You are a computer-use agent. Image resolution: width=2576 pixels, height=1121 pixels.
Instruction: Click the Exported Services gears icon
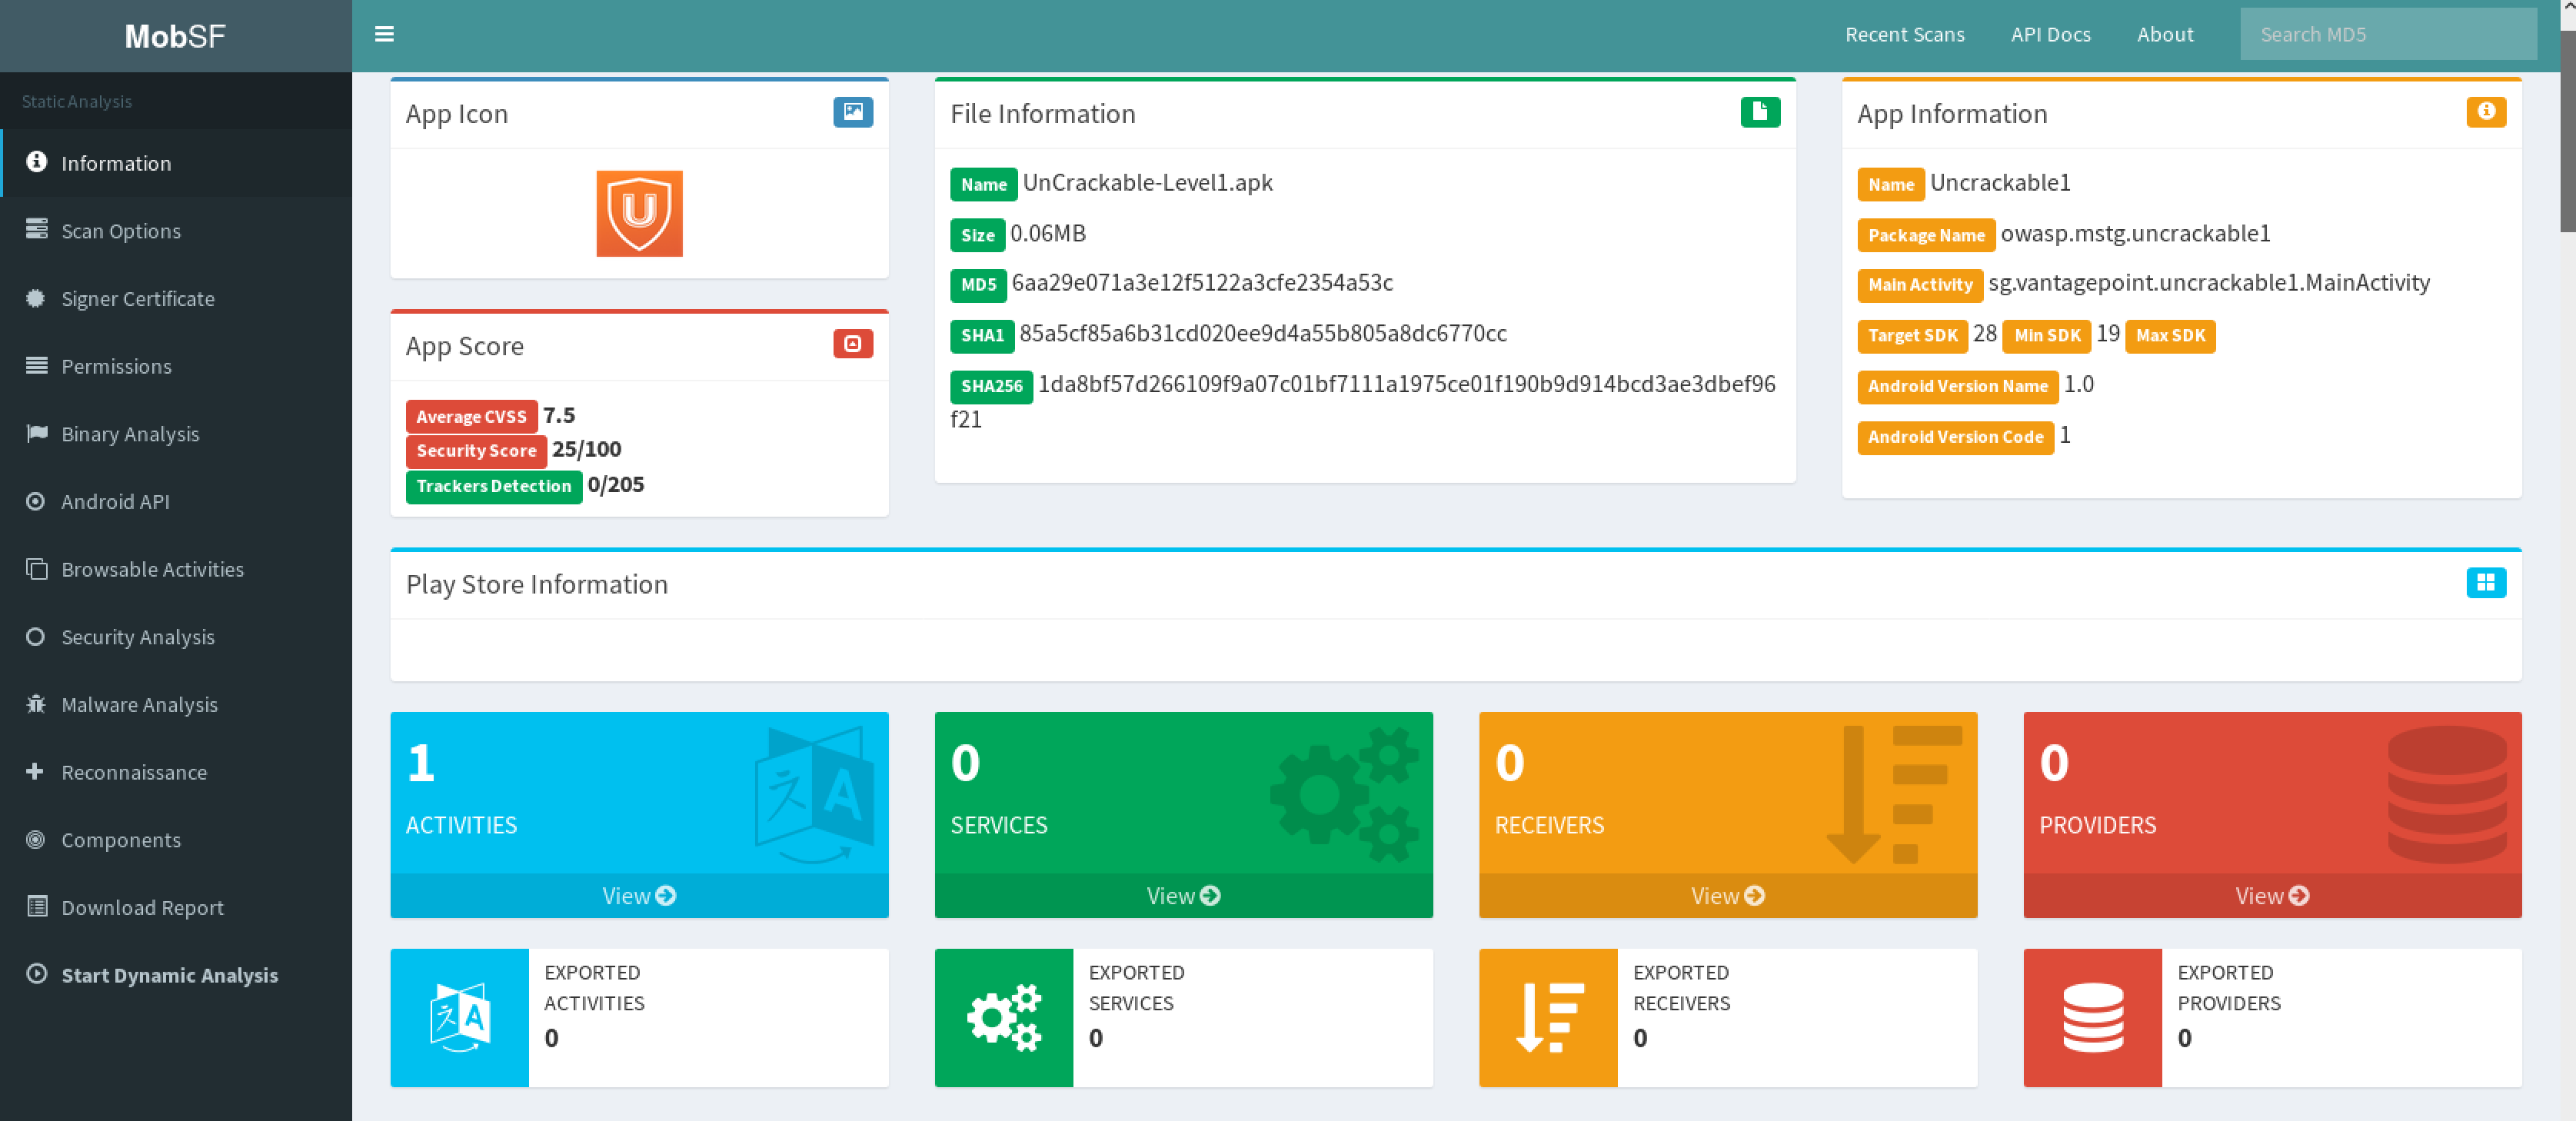(1003, 1017)
